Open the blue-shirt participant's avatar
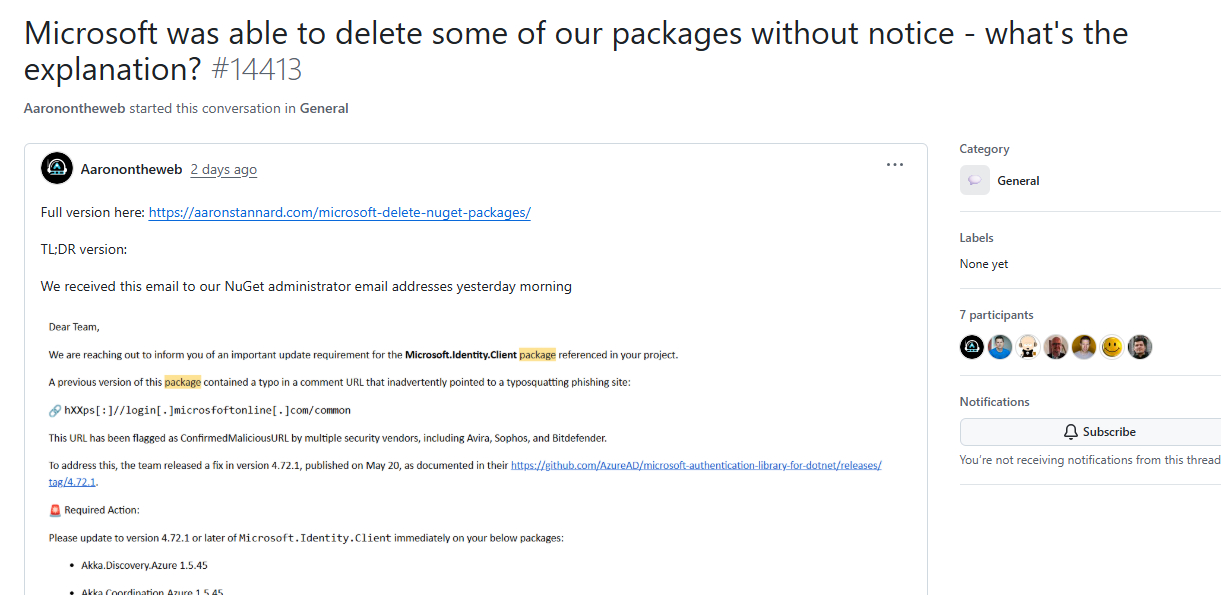Viewport: 1221px width, 595px height. [1000, 347]
